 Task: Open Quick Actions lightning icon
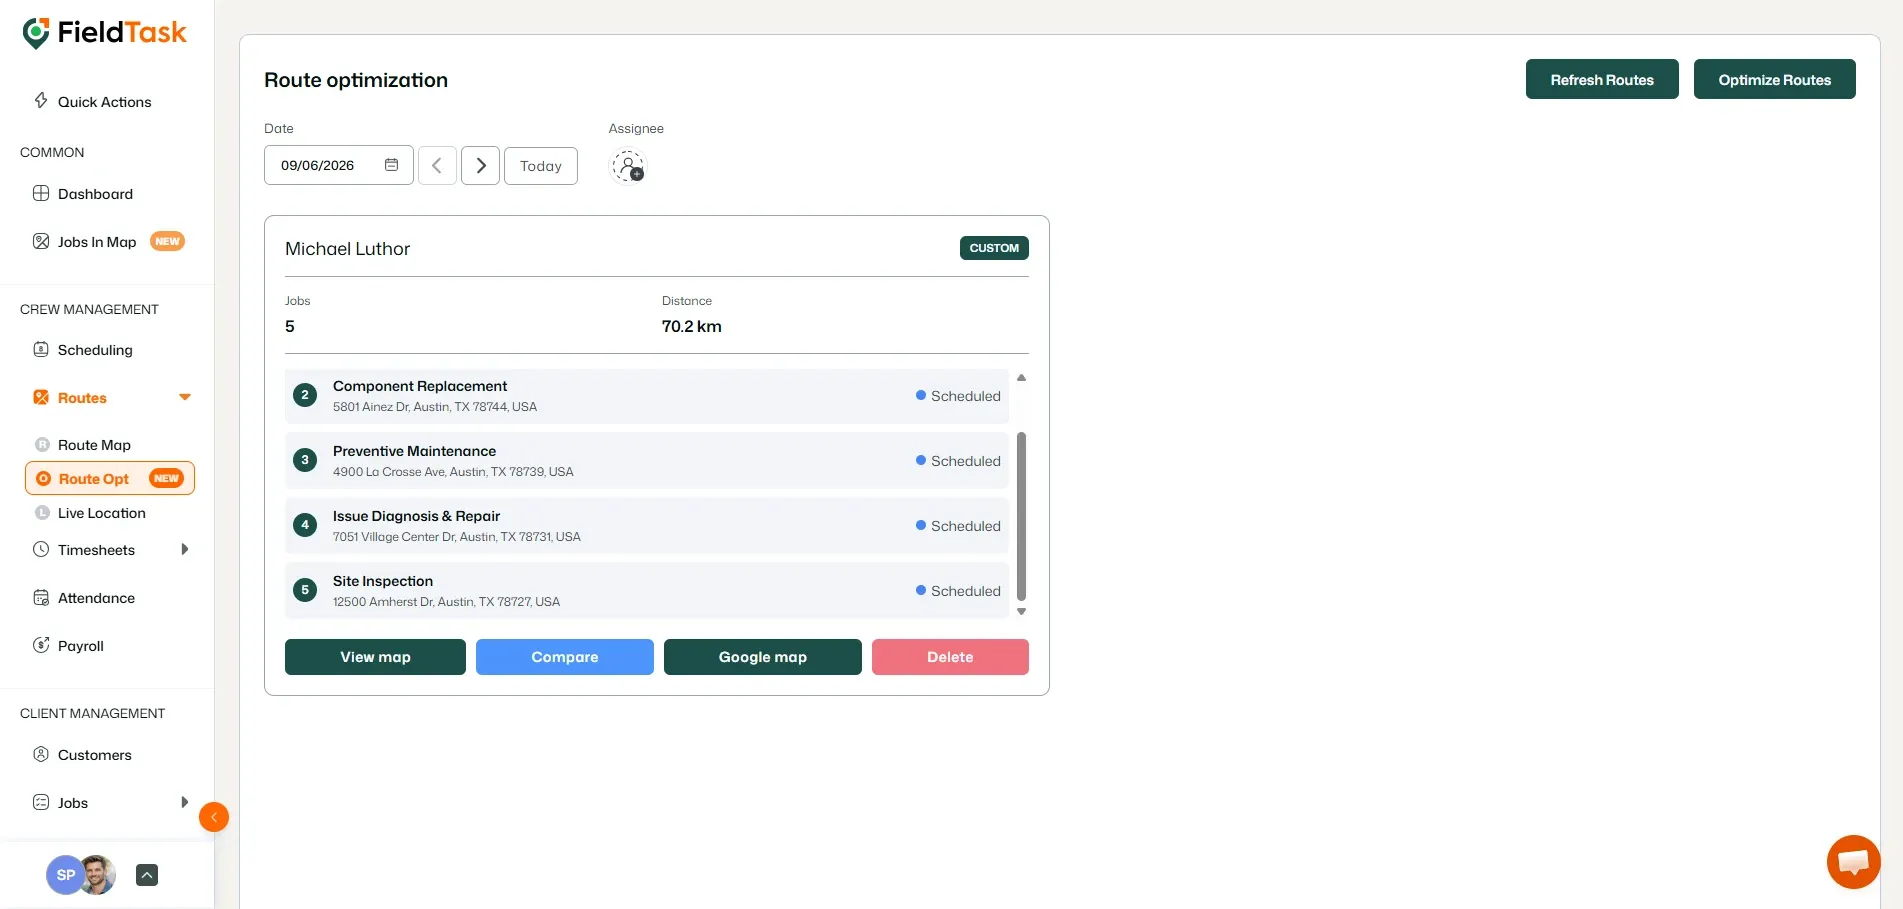[41, 100]
